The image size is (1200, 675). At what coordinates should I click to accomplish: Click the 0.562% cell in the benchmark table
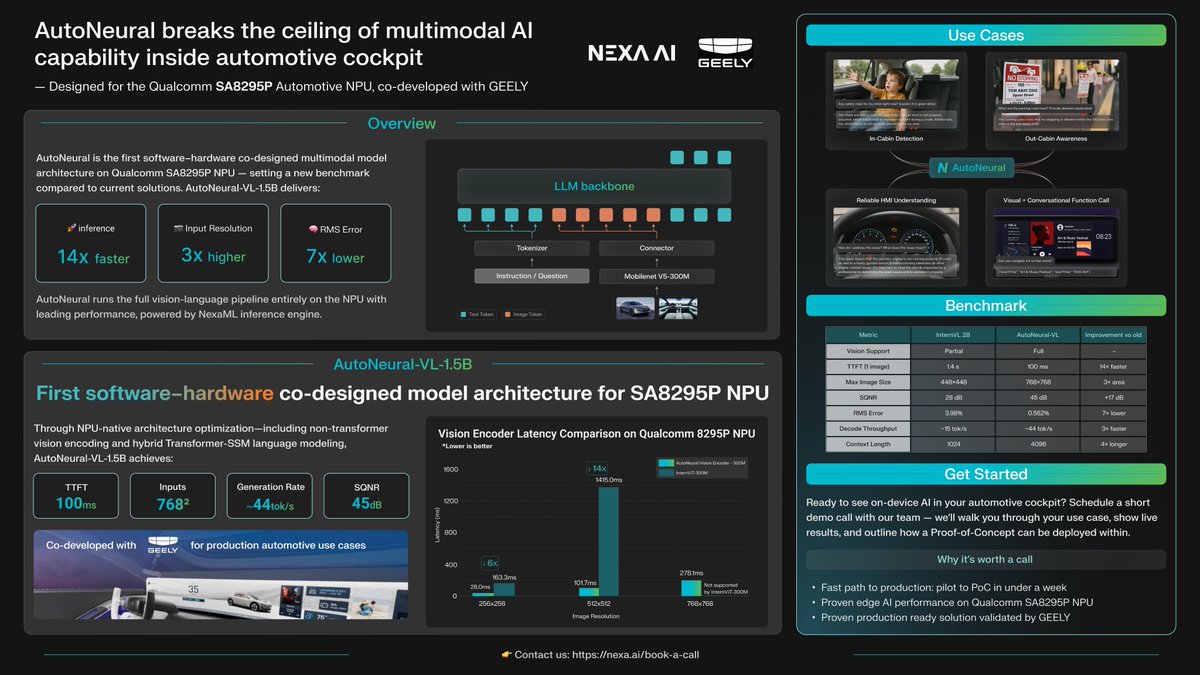[x=1038, y=415]
